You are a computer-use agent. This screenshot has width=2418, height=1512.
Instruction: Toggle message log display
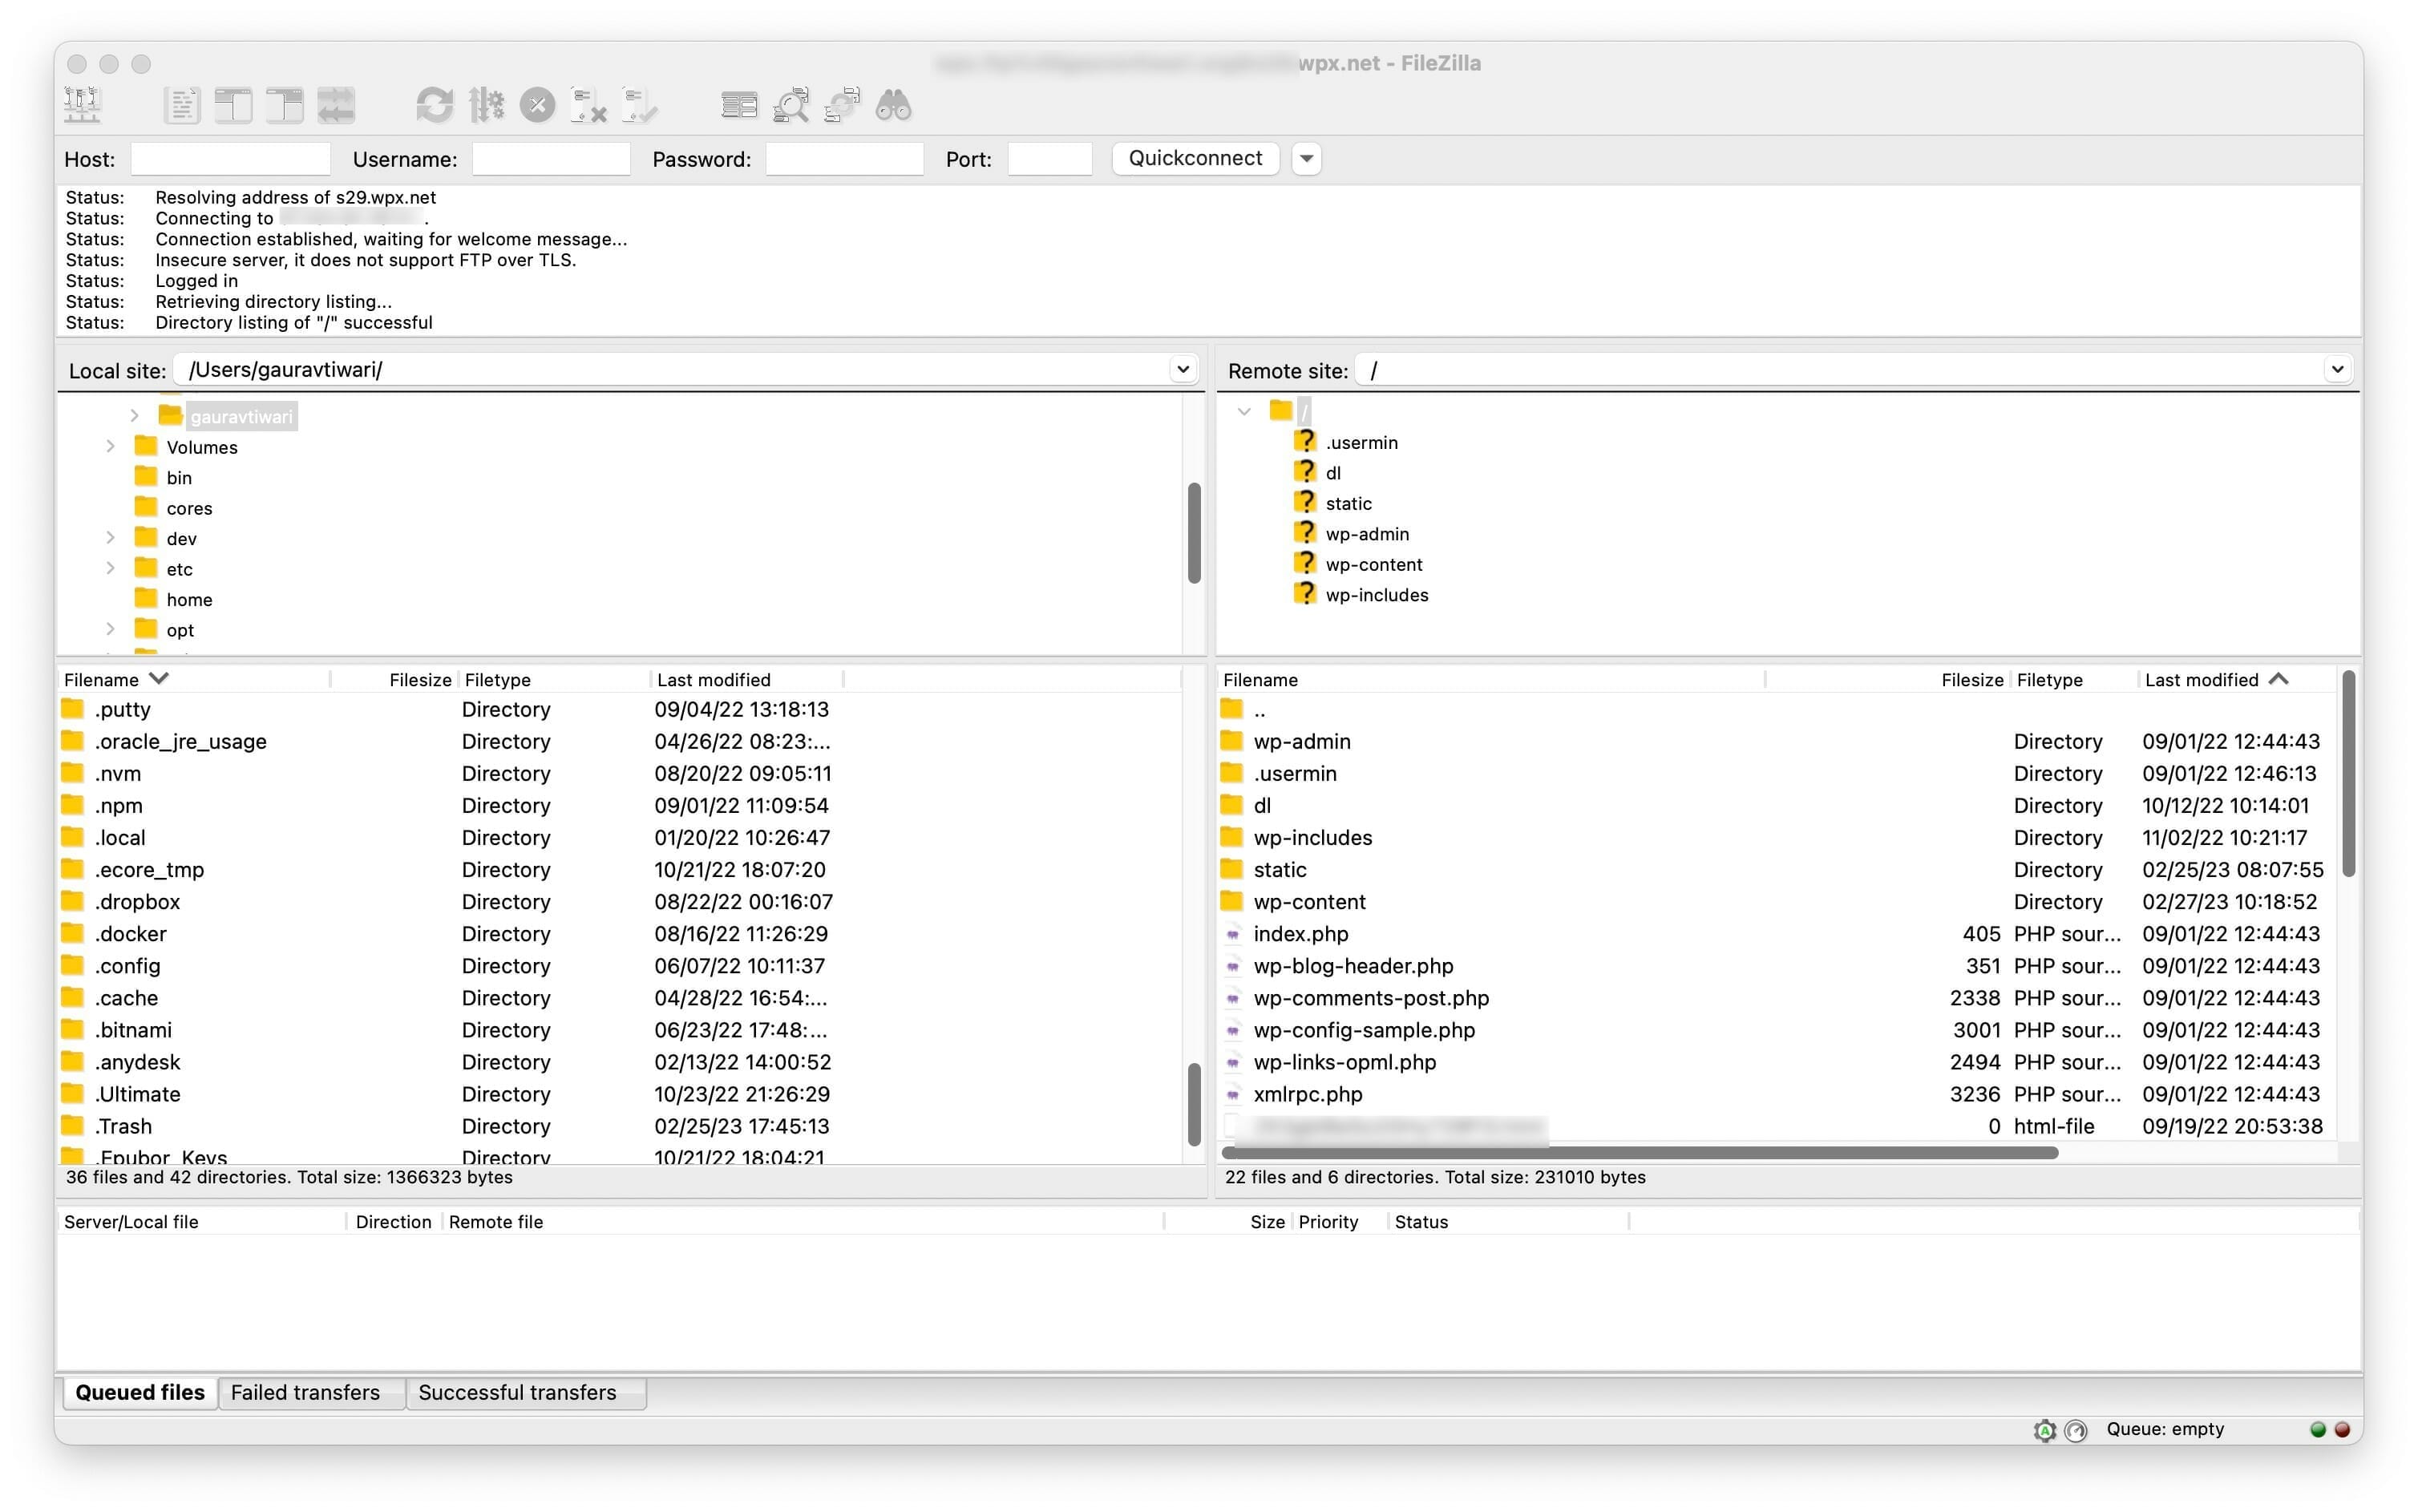181,105
